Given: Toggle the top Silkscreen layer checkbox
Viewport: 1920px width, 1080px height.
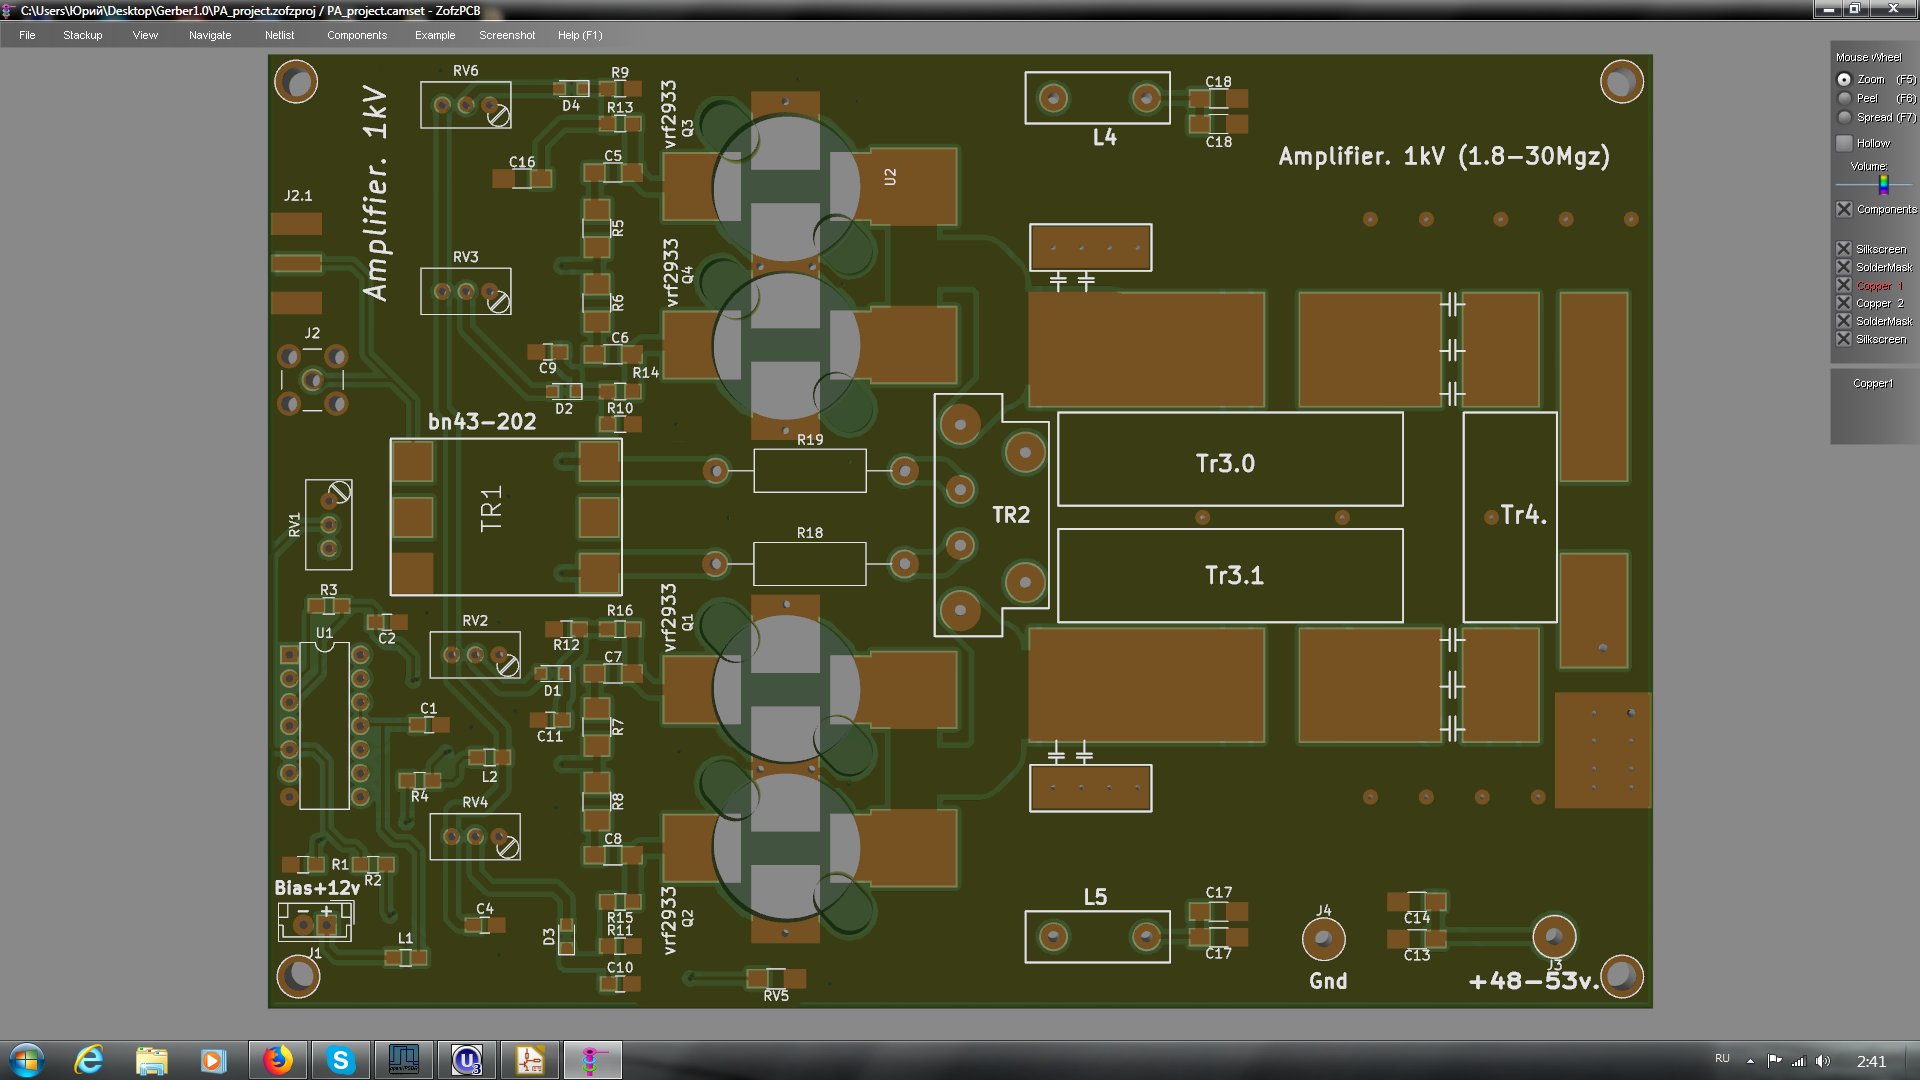Looking at the screenshot, I should (x=1844, y=249).
